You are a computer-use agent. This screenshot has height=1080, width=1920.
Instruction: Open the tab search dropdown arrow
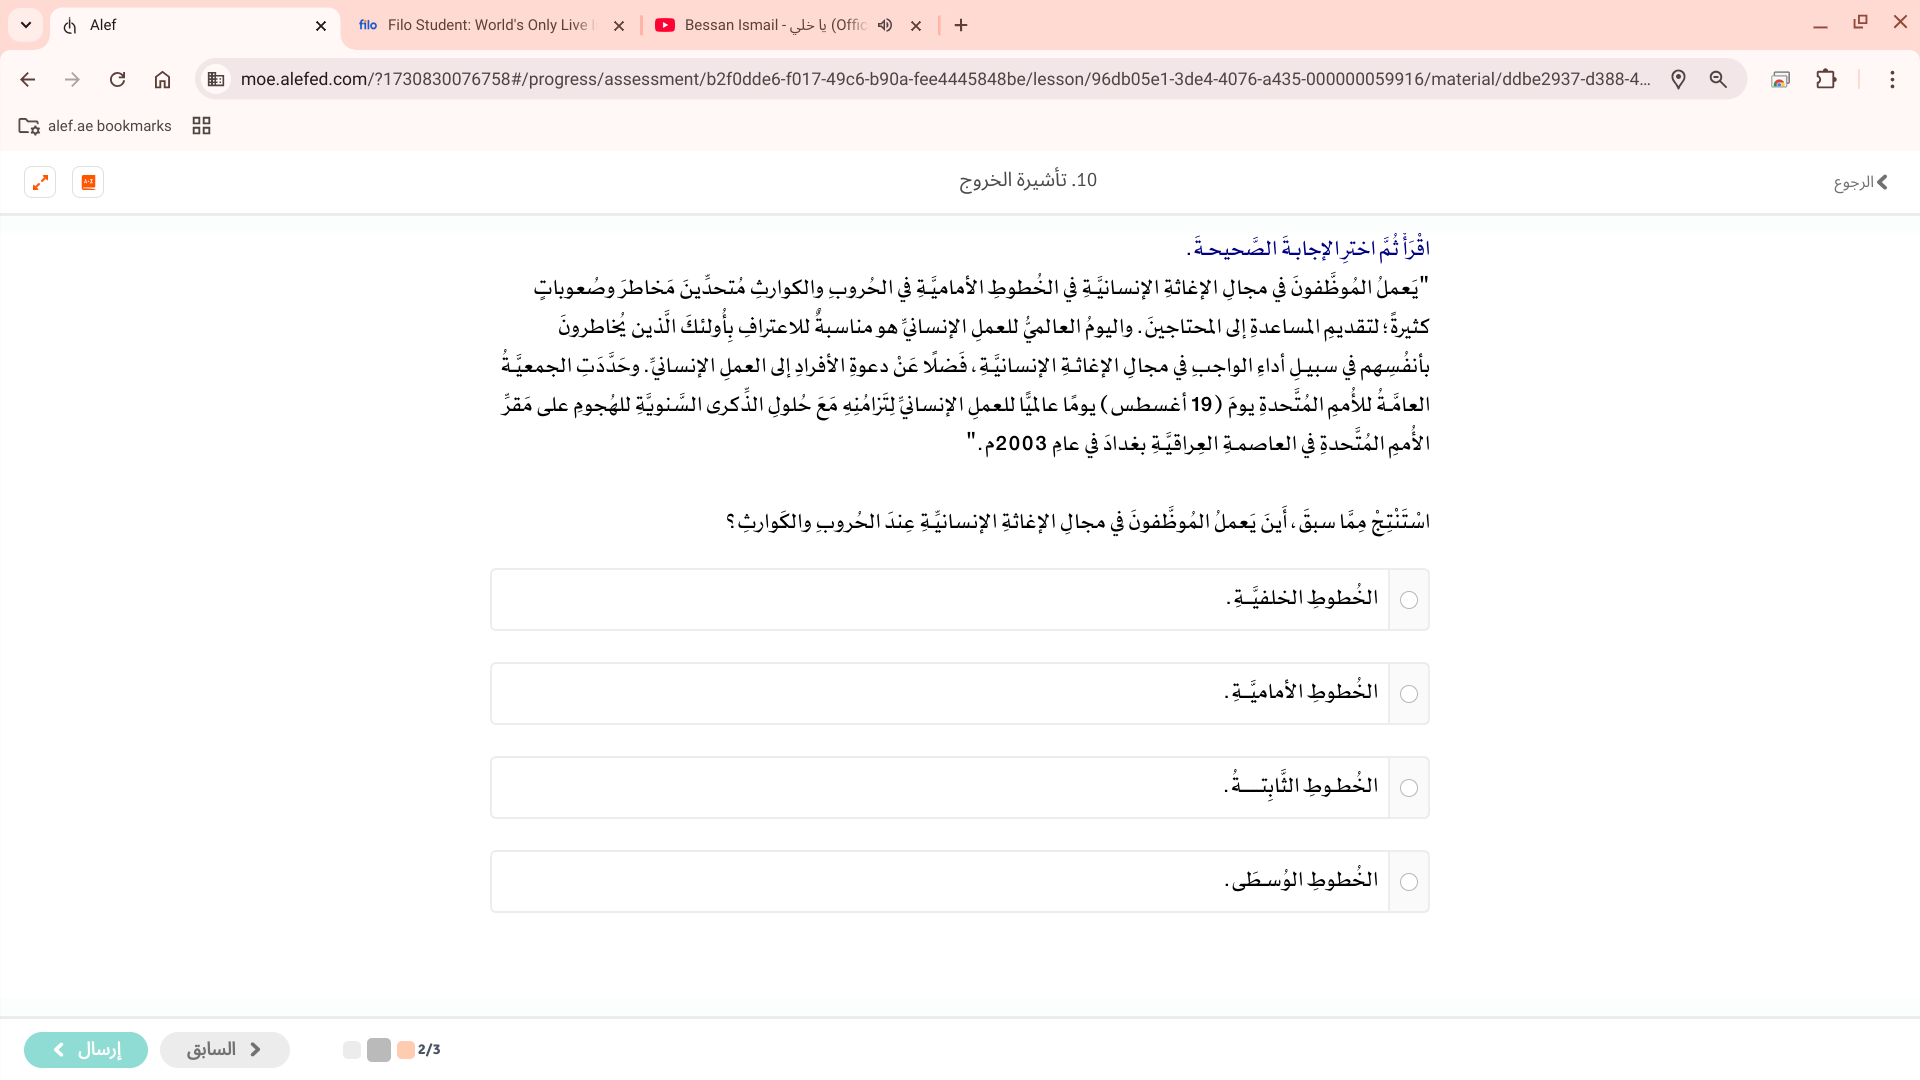click(x=26, y=25)
